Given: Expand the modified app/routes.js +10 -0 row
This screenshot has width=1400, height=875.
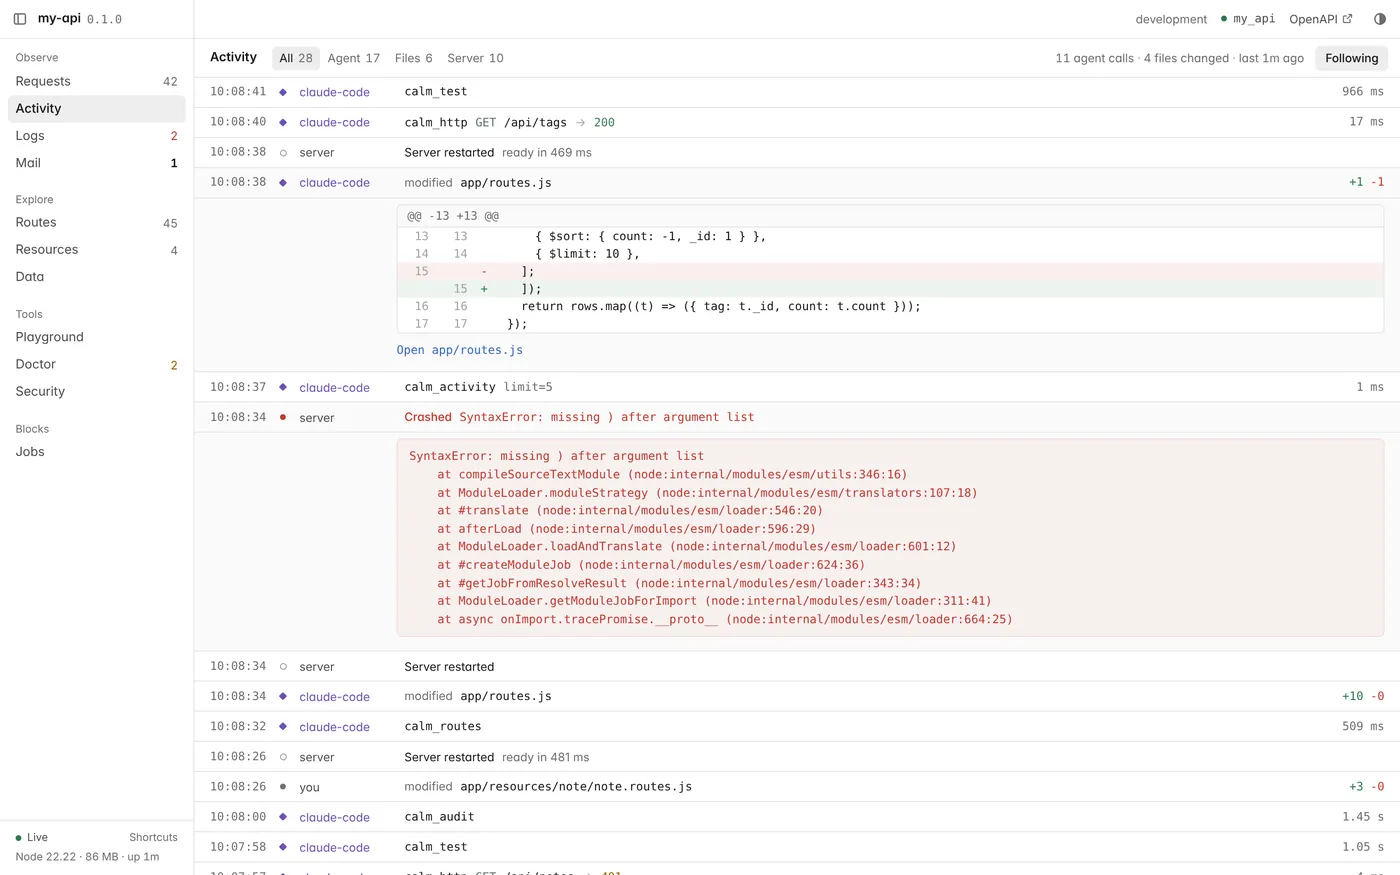Looking at the screenshot, I should click(797, 696).
